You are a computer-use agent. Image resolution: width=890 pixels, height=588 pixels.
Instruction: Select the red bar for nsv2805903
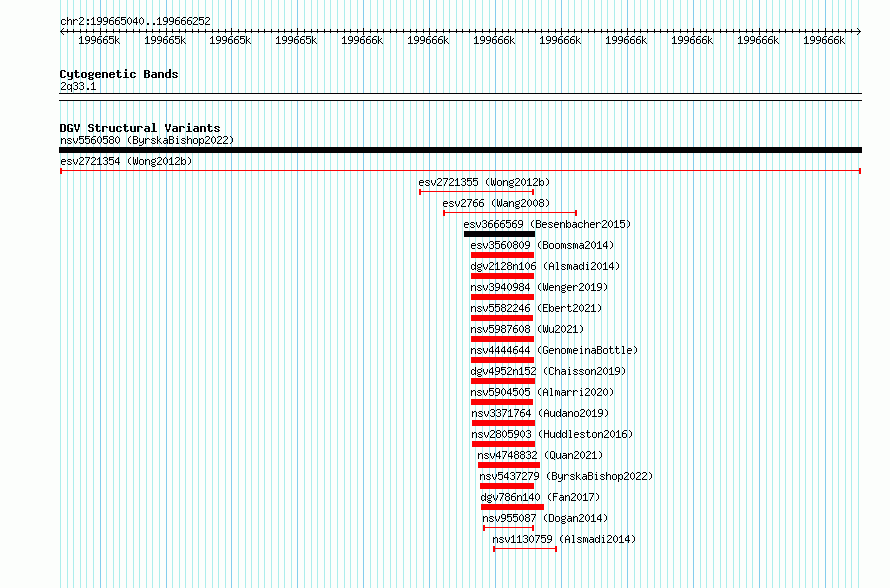coord(503,444)
